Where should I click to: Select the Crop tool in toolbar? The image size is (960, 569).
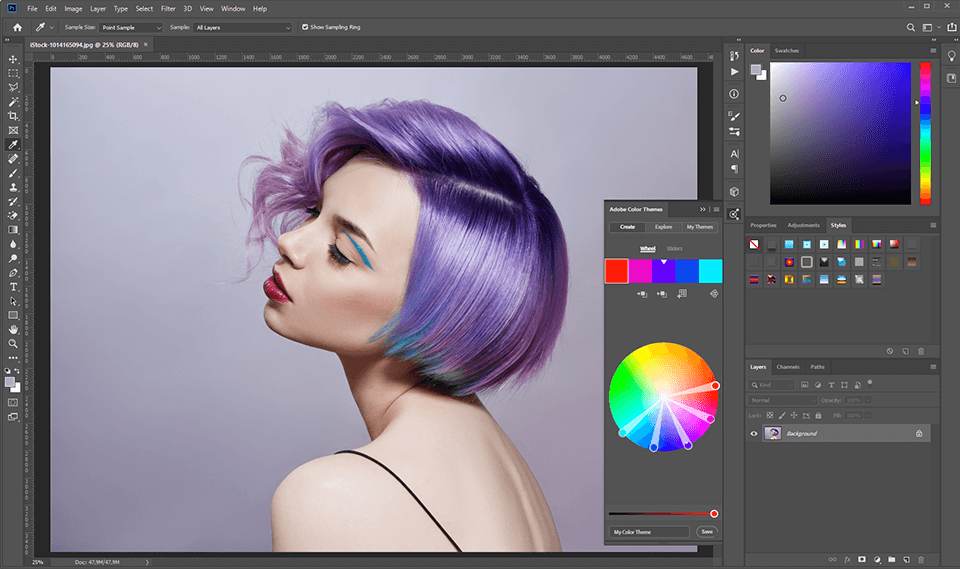pyautogui.click(x=13, y=116)
